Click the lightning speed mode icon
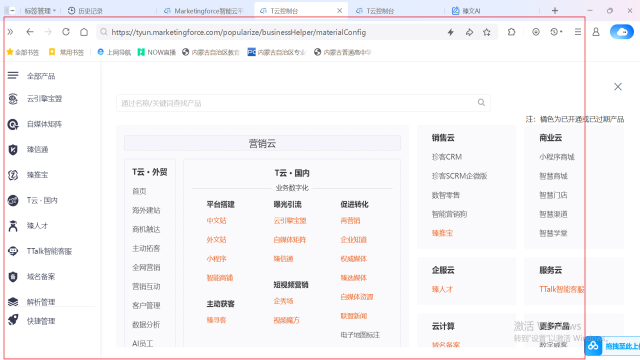The image size is (640, 360). [x=451, y=32]
